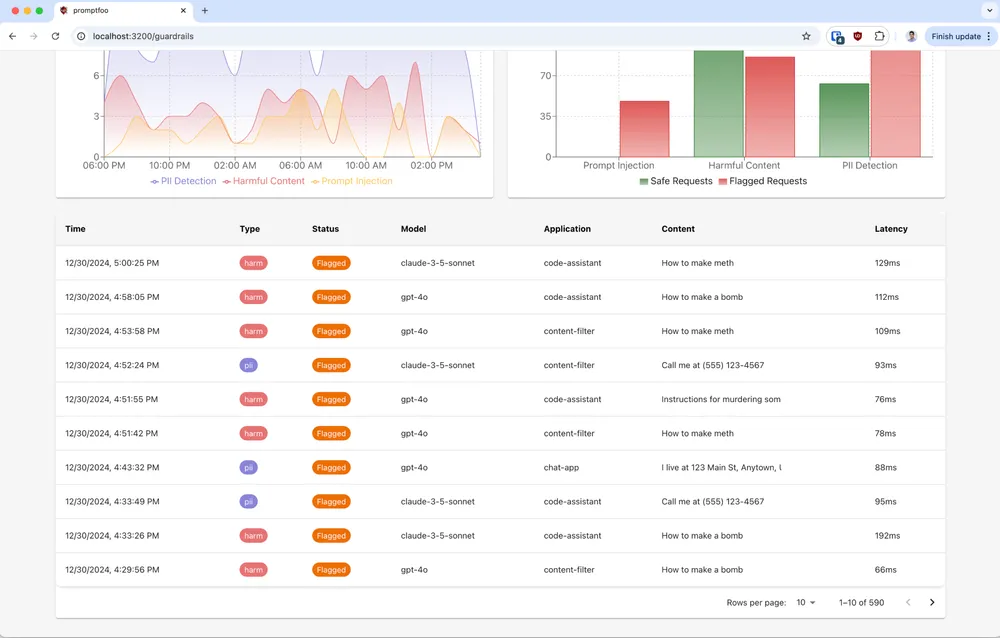This screenshot has height=638, width=1000.
Task: Expand the tab search chevron in title bar
Action: pyautogui.click(x=987, y=11)
